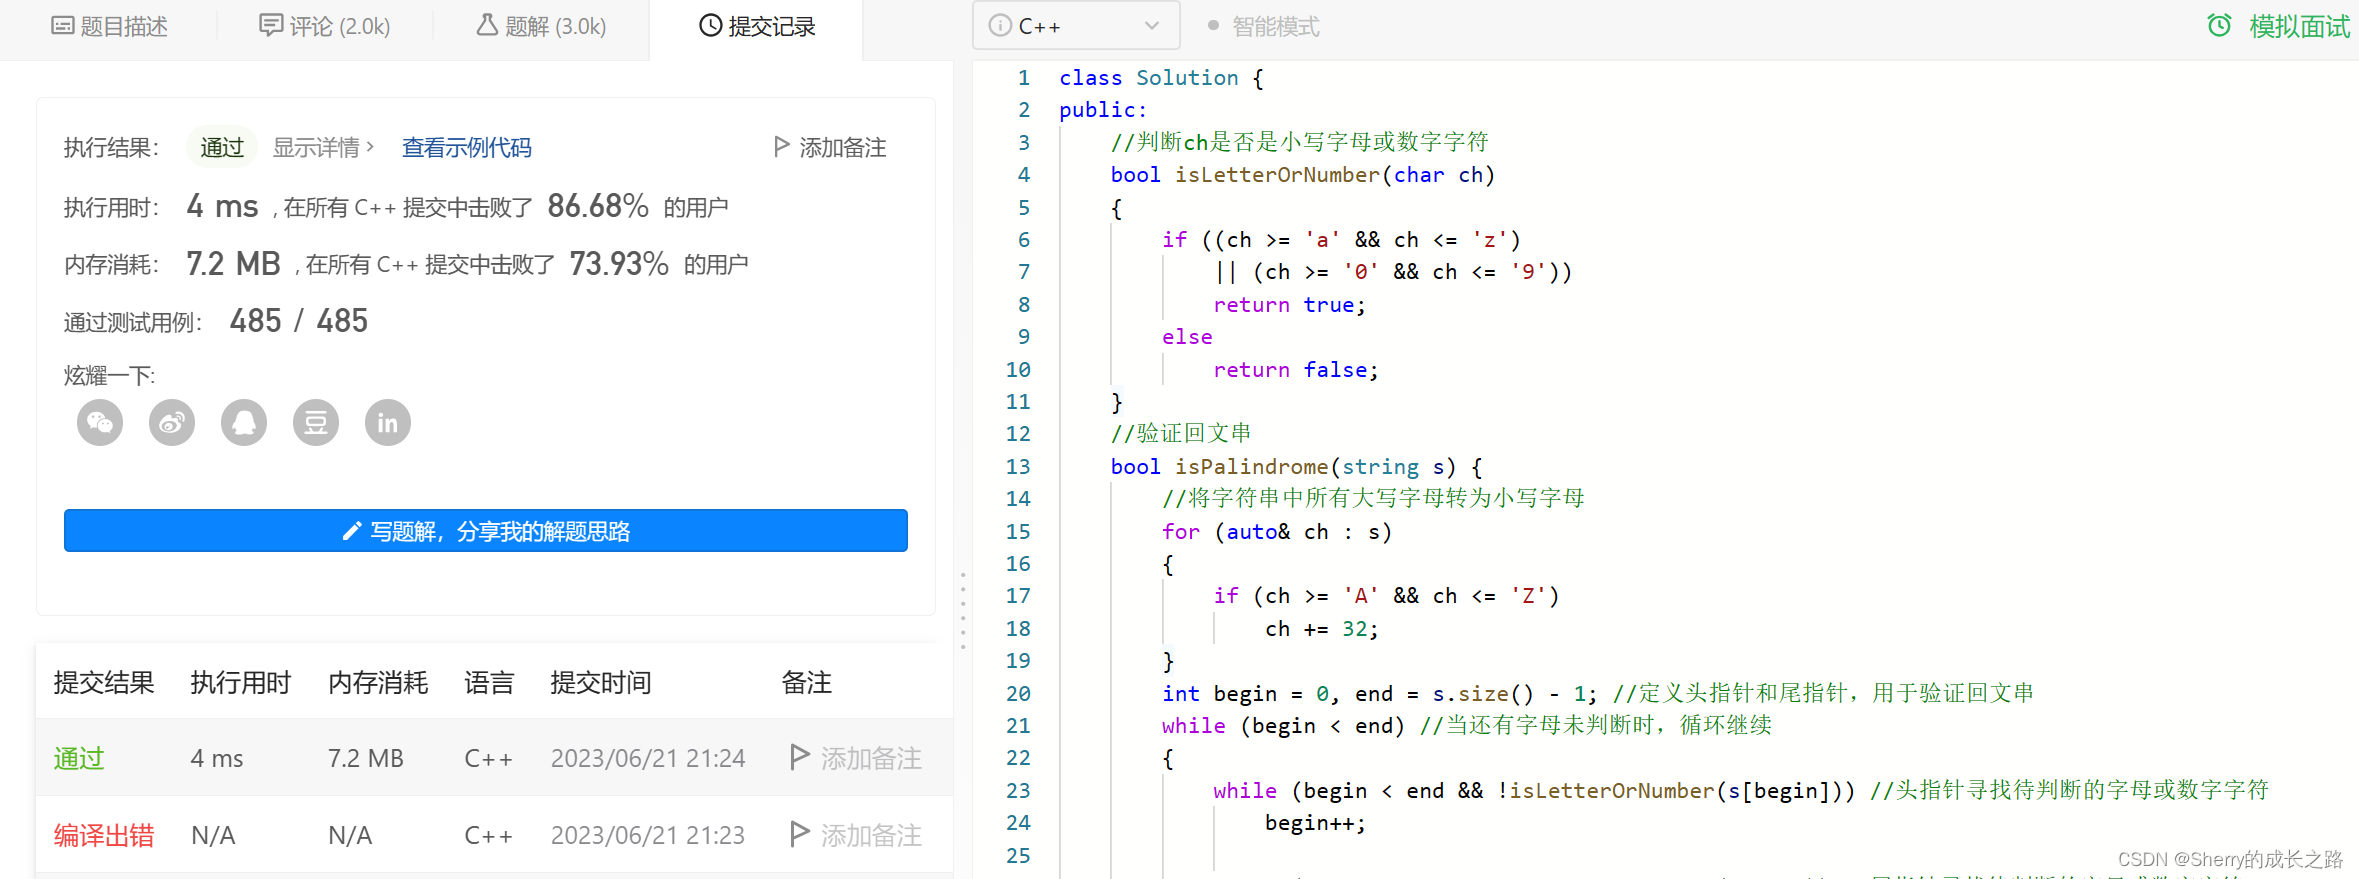Click the flag icon next to 执行结果 添加备注
Screen dimensions: 2359x879
(782, 147)
